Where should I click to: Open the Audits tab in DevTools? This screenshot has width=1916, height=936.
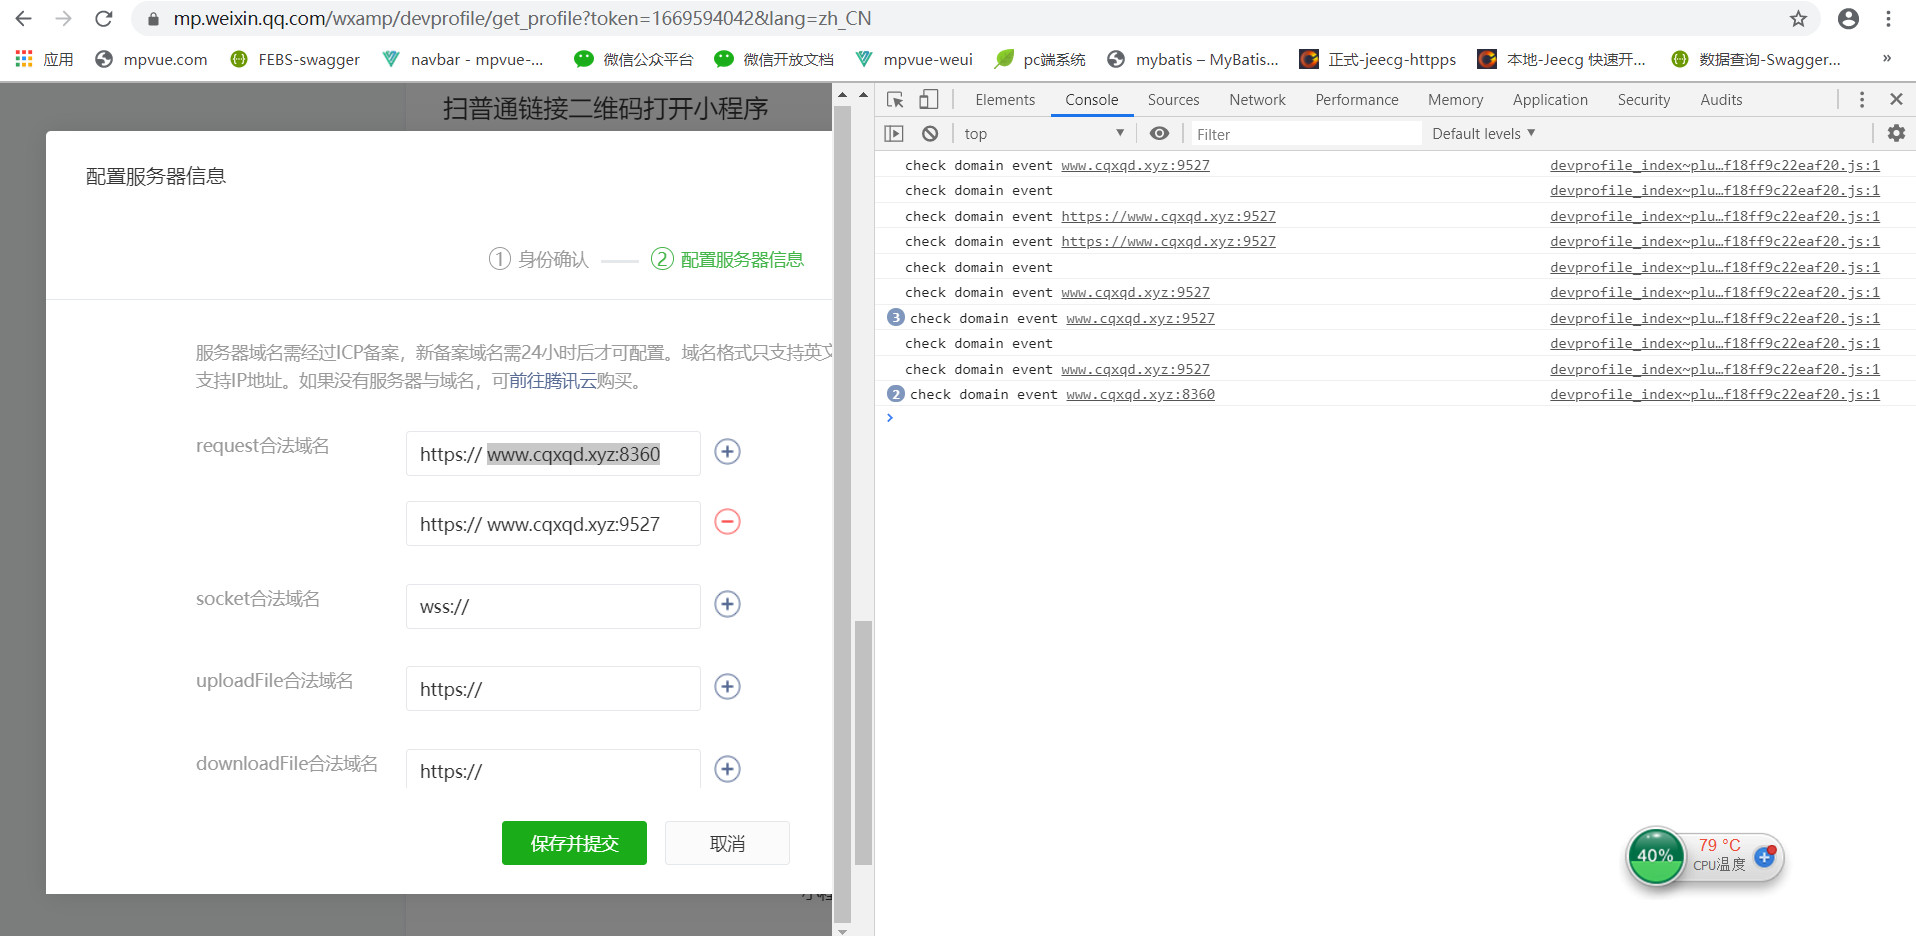1721,100
